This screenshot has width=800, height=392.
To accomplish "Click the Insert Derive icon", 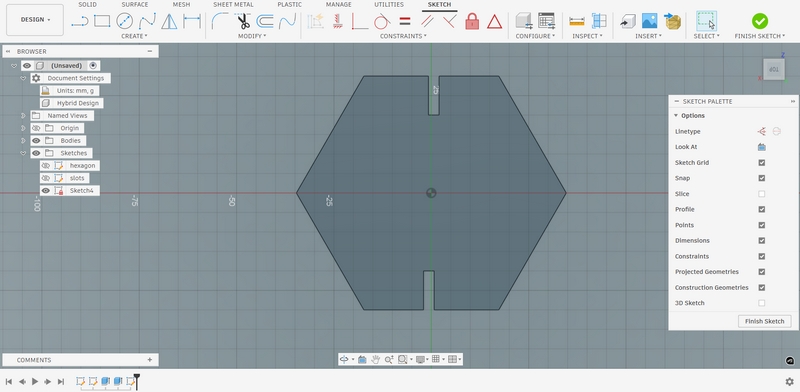I will pos(628,21).
